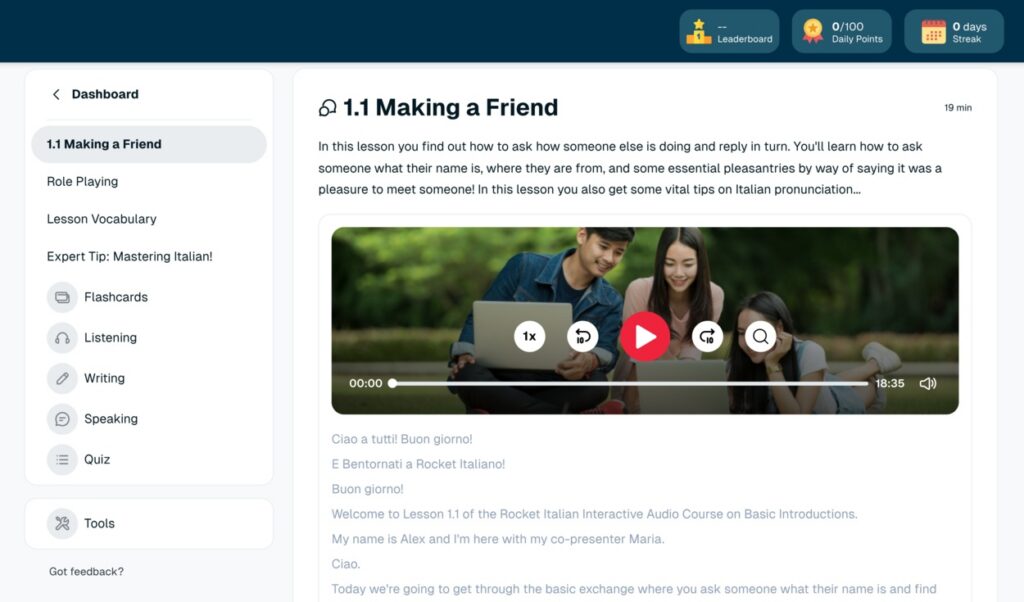Open Role Playing section
The height and width of the screenshot is (602, 1024).
(82, 181)
